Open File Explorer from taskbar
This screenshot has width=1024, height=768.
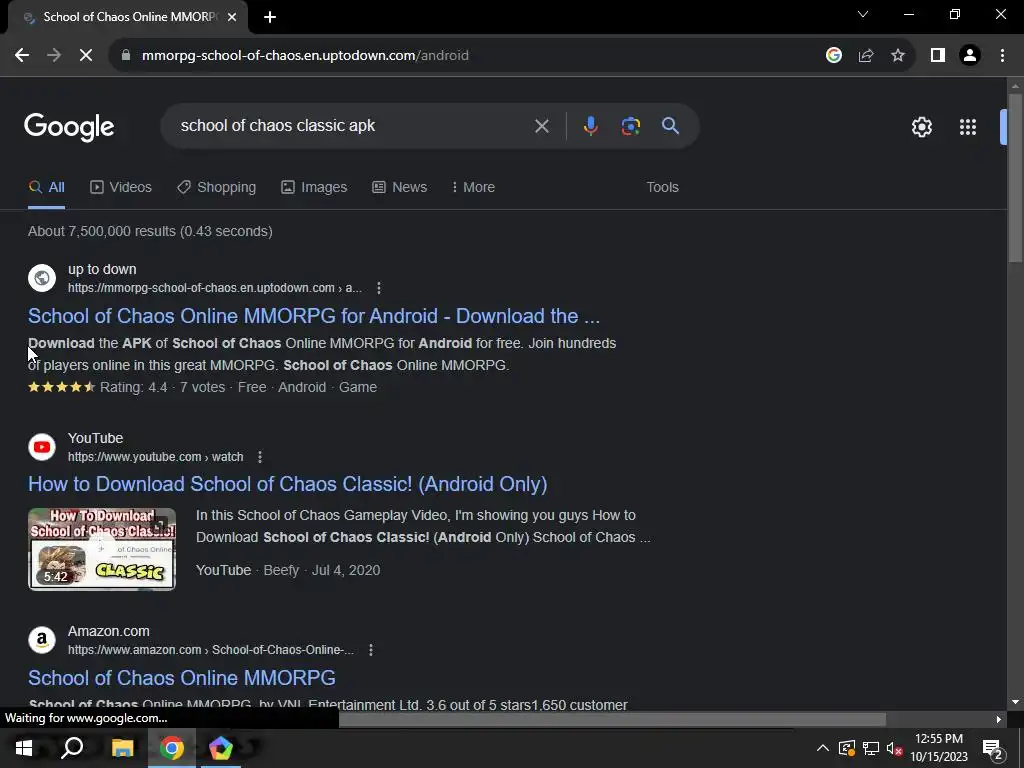[122, 748]
